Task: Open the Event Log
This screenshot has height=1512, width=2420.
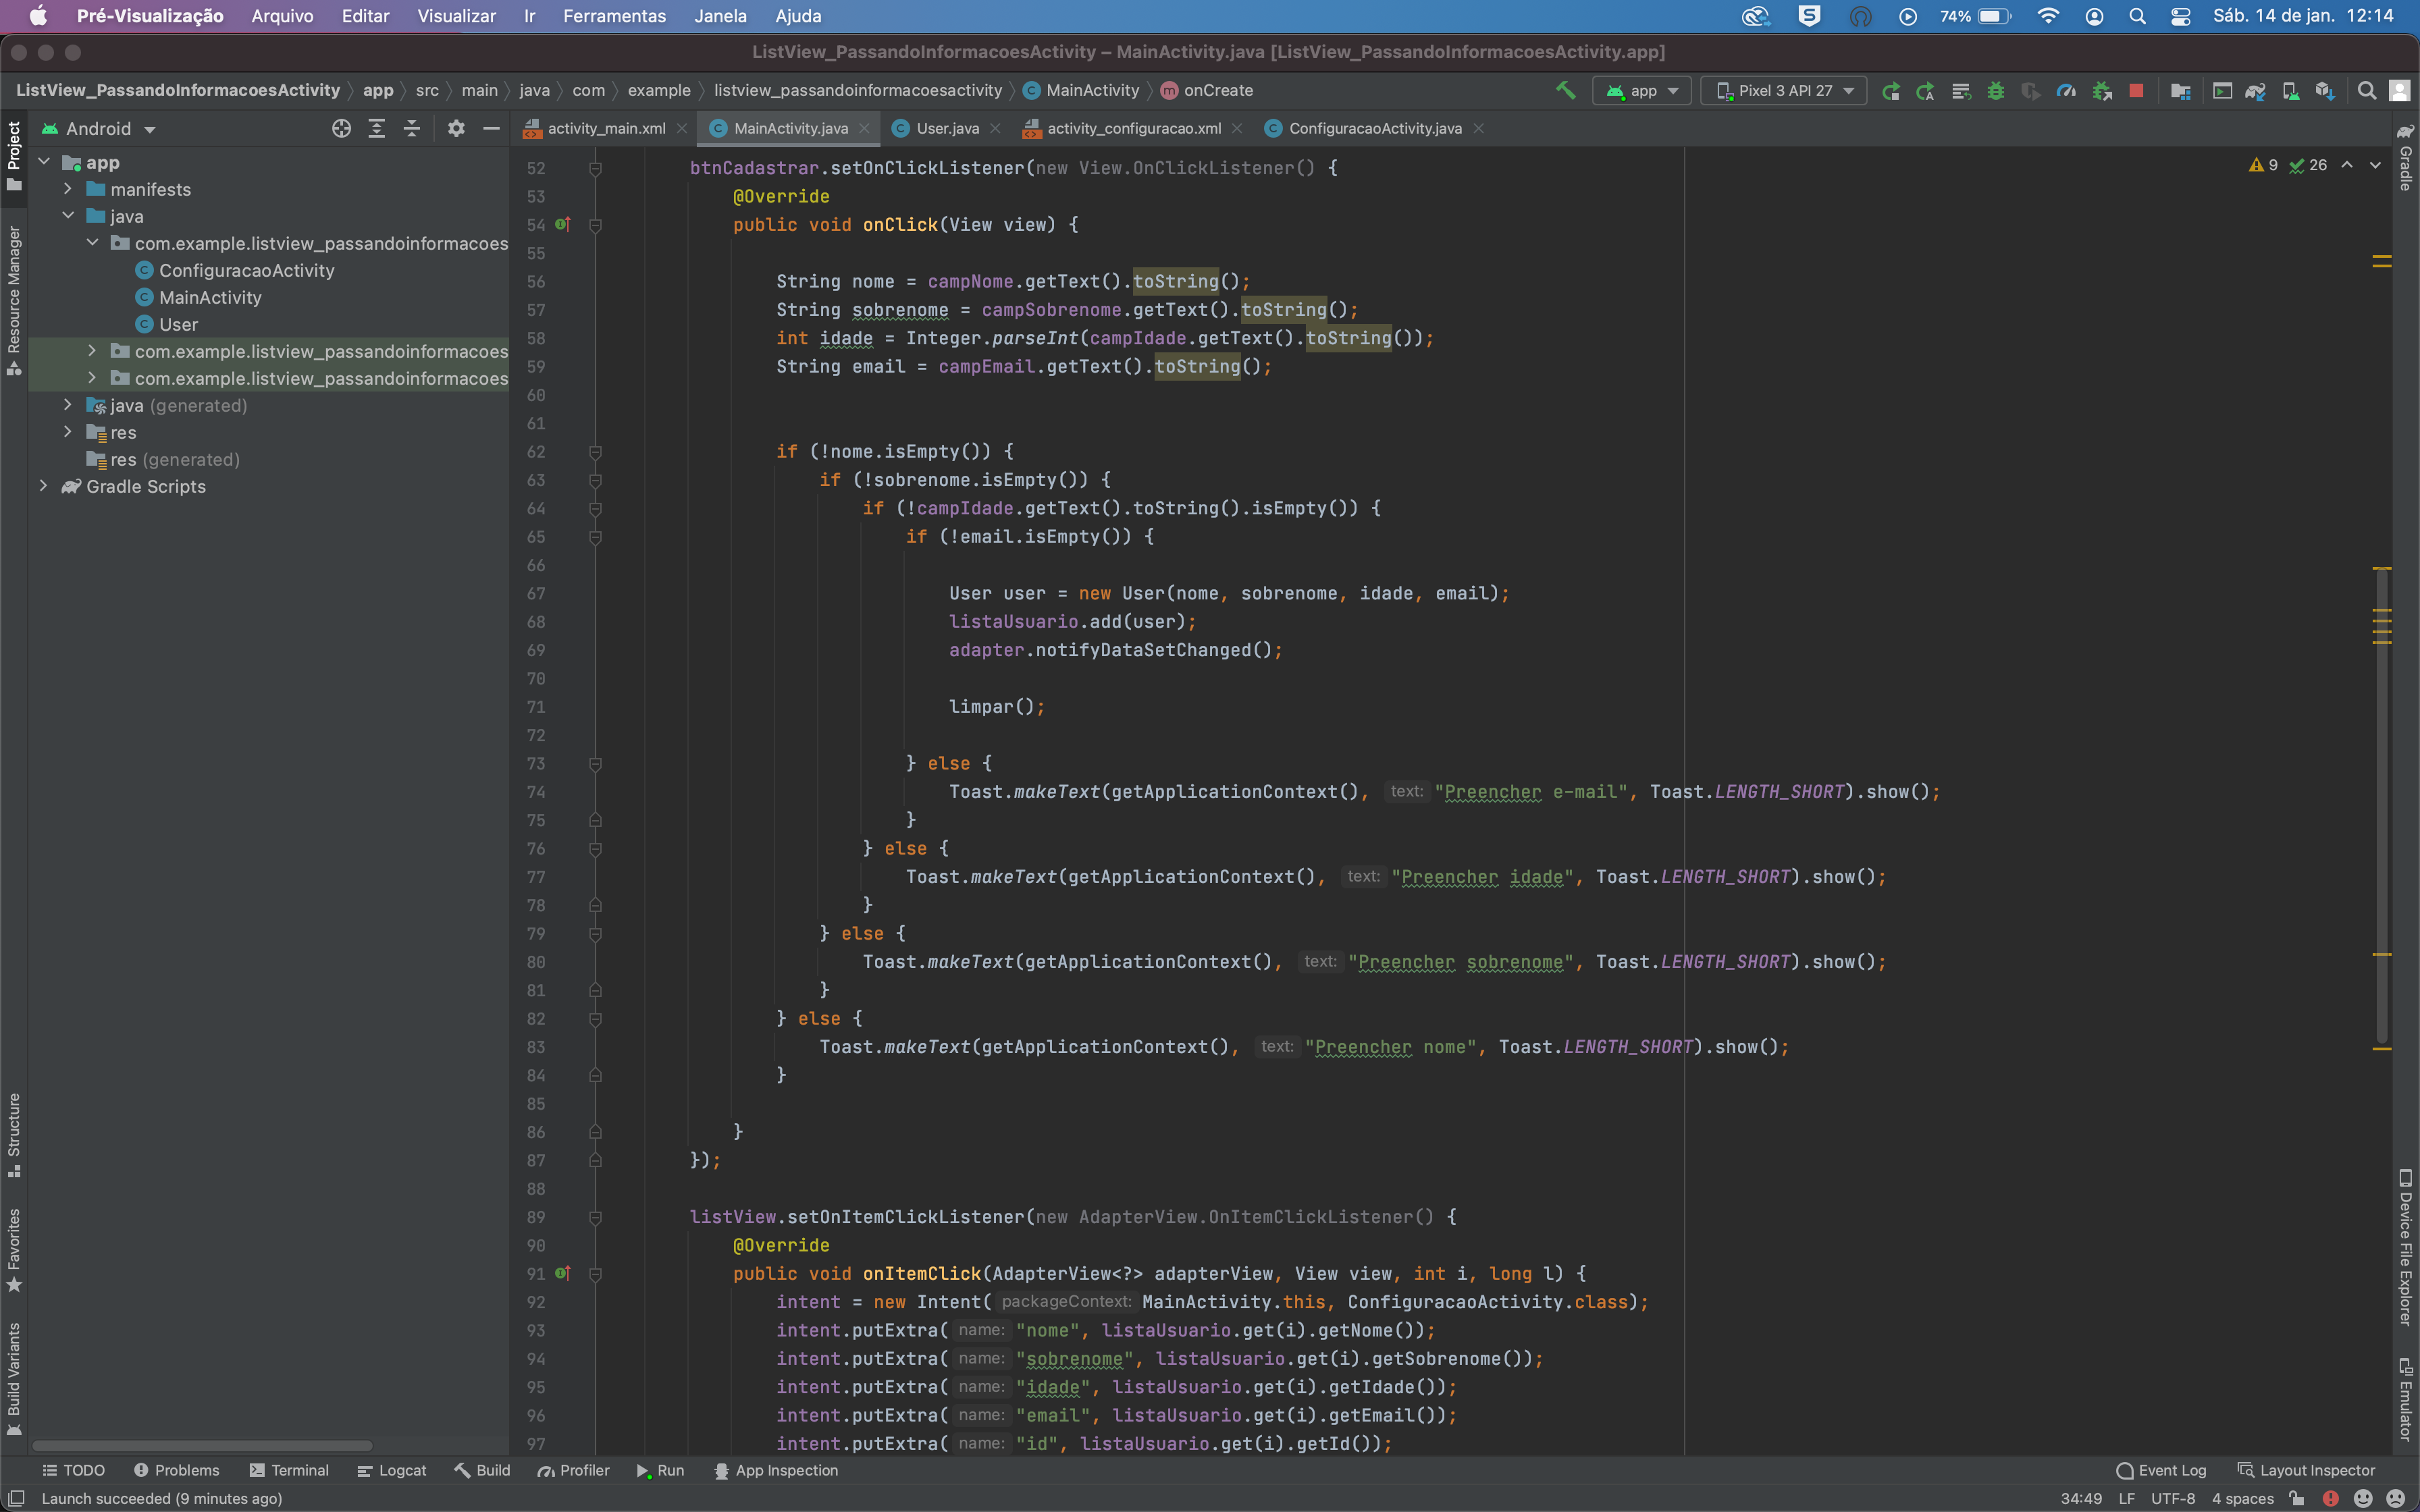Action: (2162, 1470)
